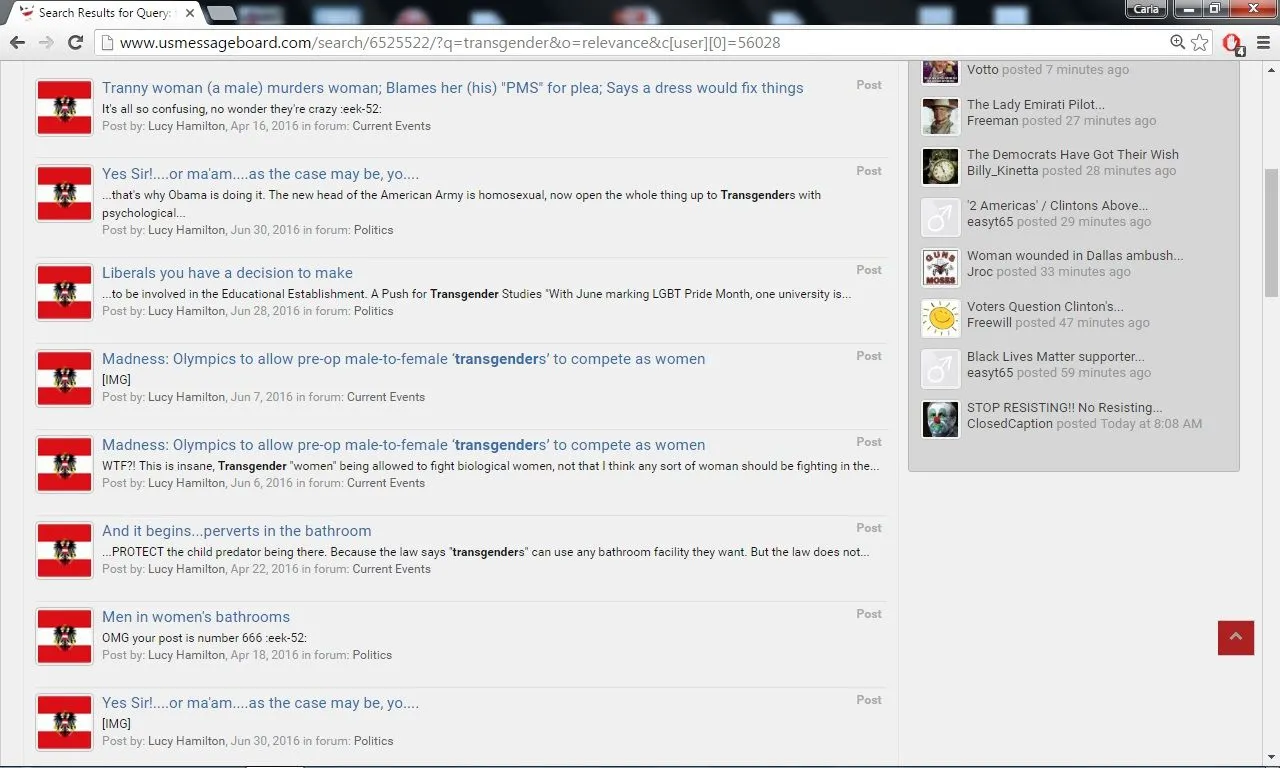Click the scroll down arrow on page scrollbar
The image size is (1280, 768).
coord(1271,757)
